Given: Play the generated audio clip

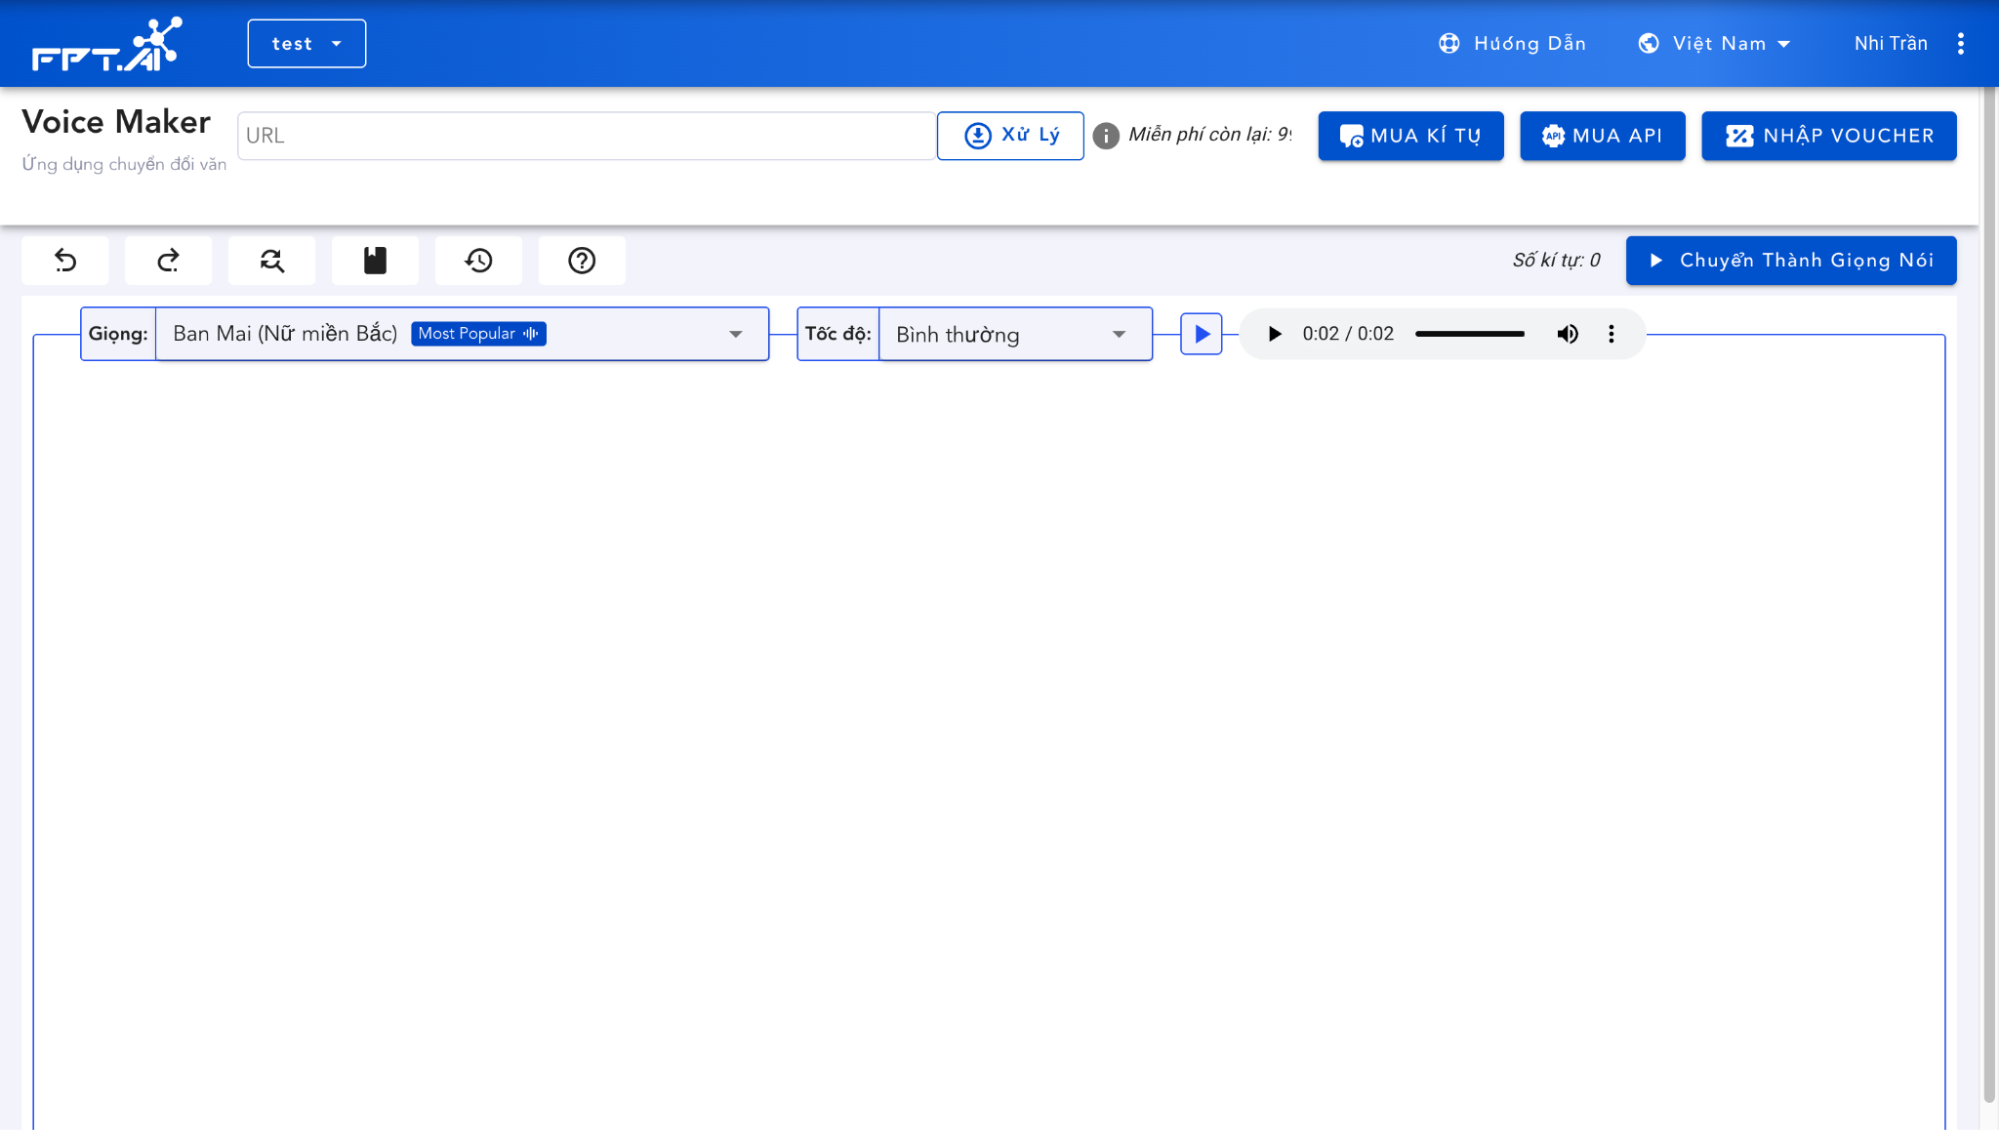Looking at the screenshot, I should [x=1273, y=334].
